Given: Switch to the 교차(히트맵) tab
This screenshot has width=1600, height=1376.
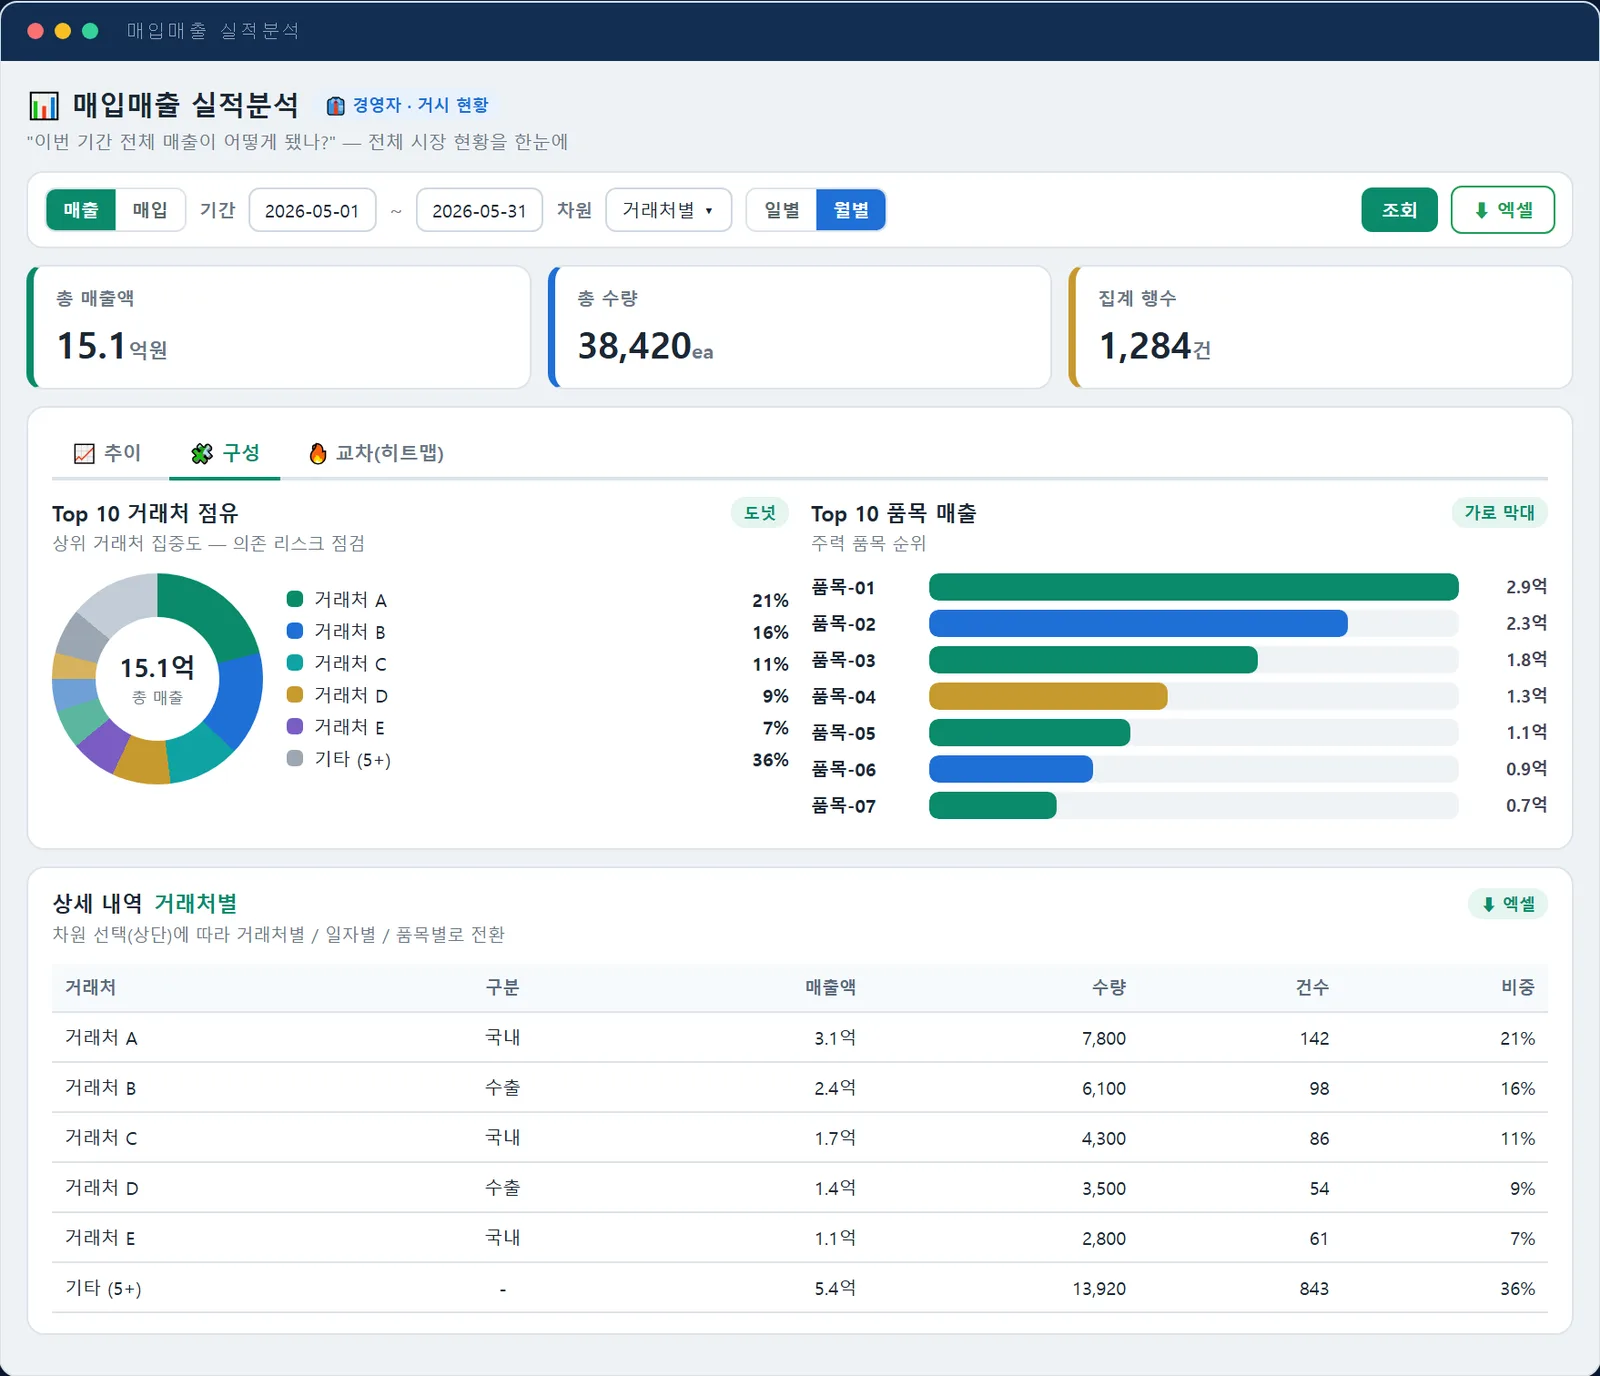Looking at the screenshot, I should [x=376, y=454].
